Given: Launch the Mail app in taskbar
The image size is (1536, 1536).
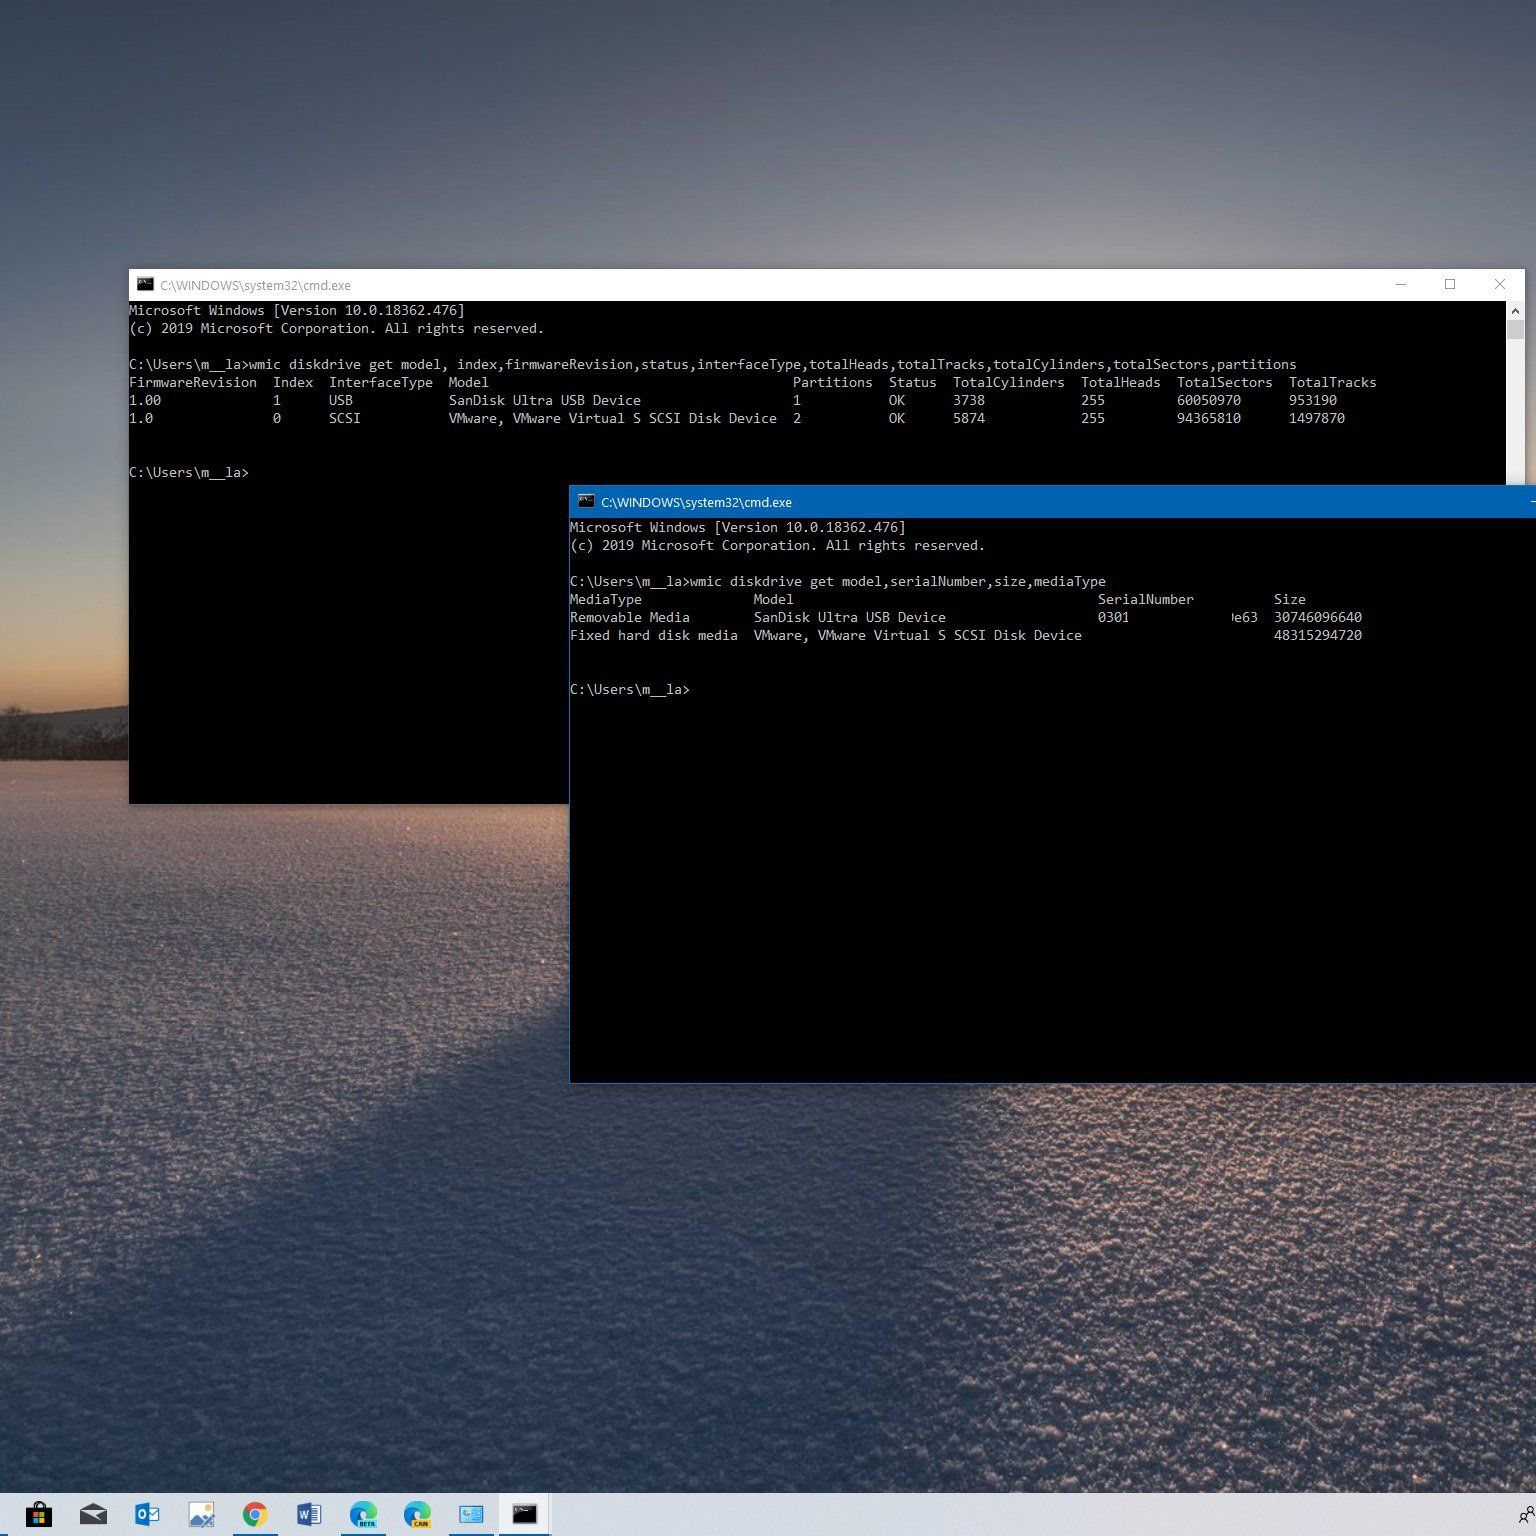Looking at the screenshot, I should pyautogui.click(x=93, y=1514).
